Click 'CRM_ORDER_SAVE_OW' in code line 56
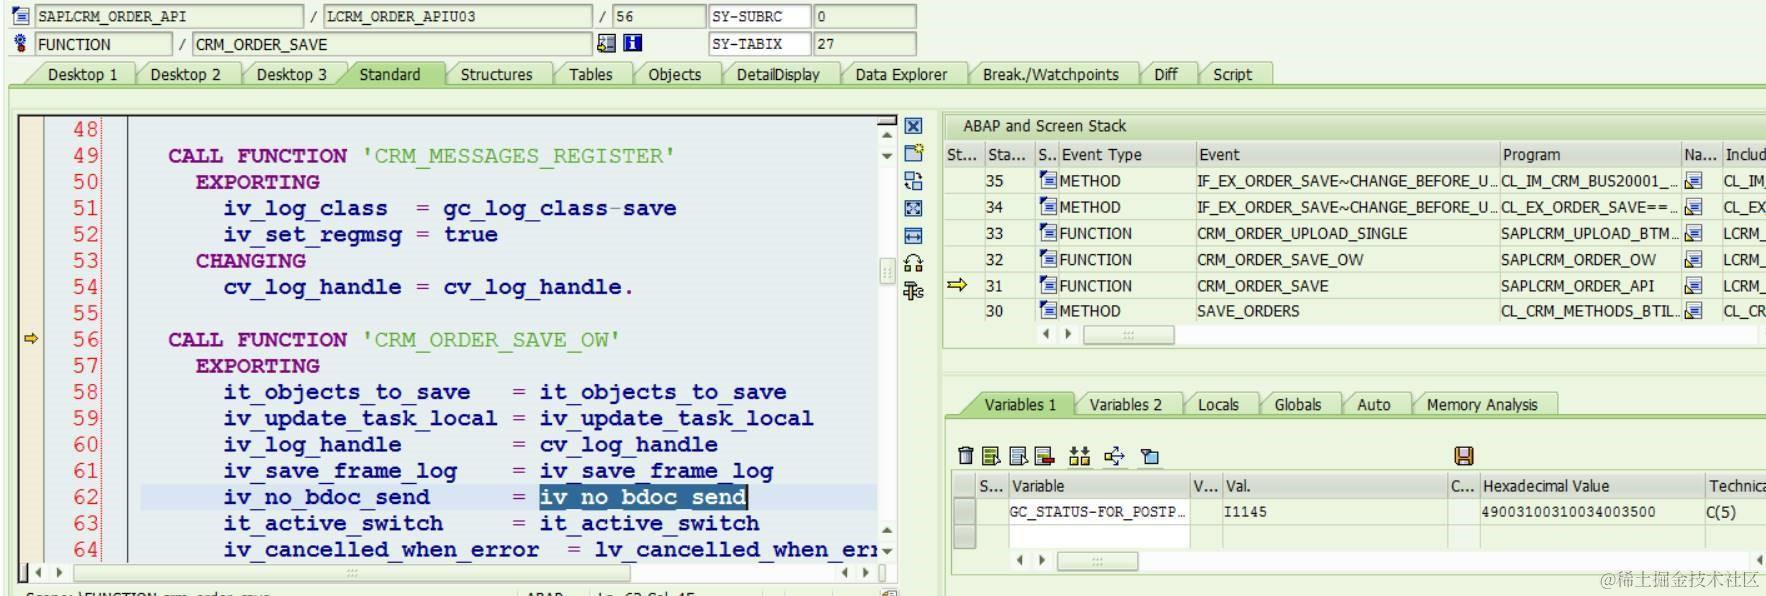 (x=491, y=340)
